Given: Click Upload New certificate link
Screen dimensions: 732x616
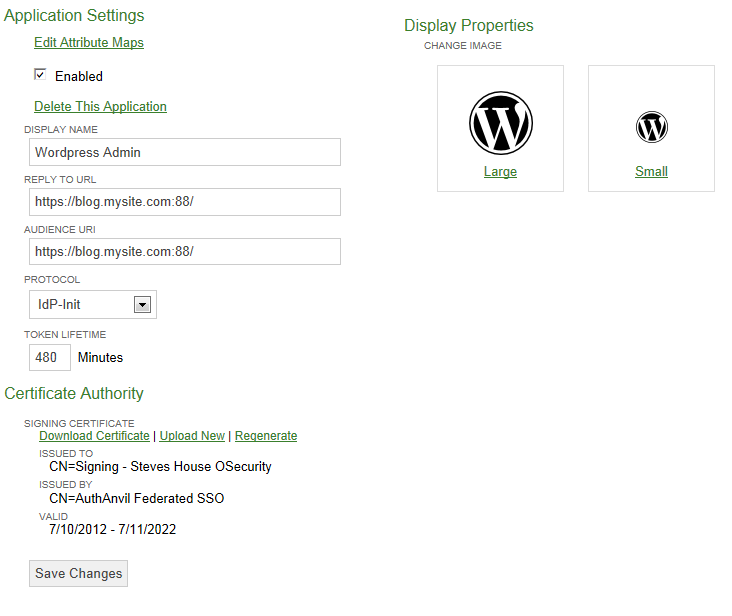Looking at the screenshot, I should pos(192,436).
